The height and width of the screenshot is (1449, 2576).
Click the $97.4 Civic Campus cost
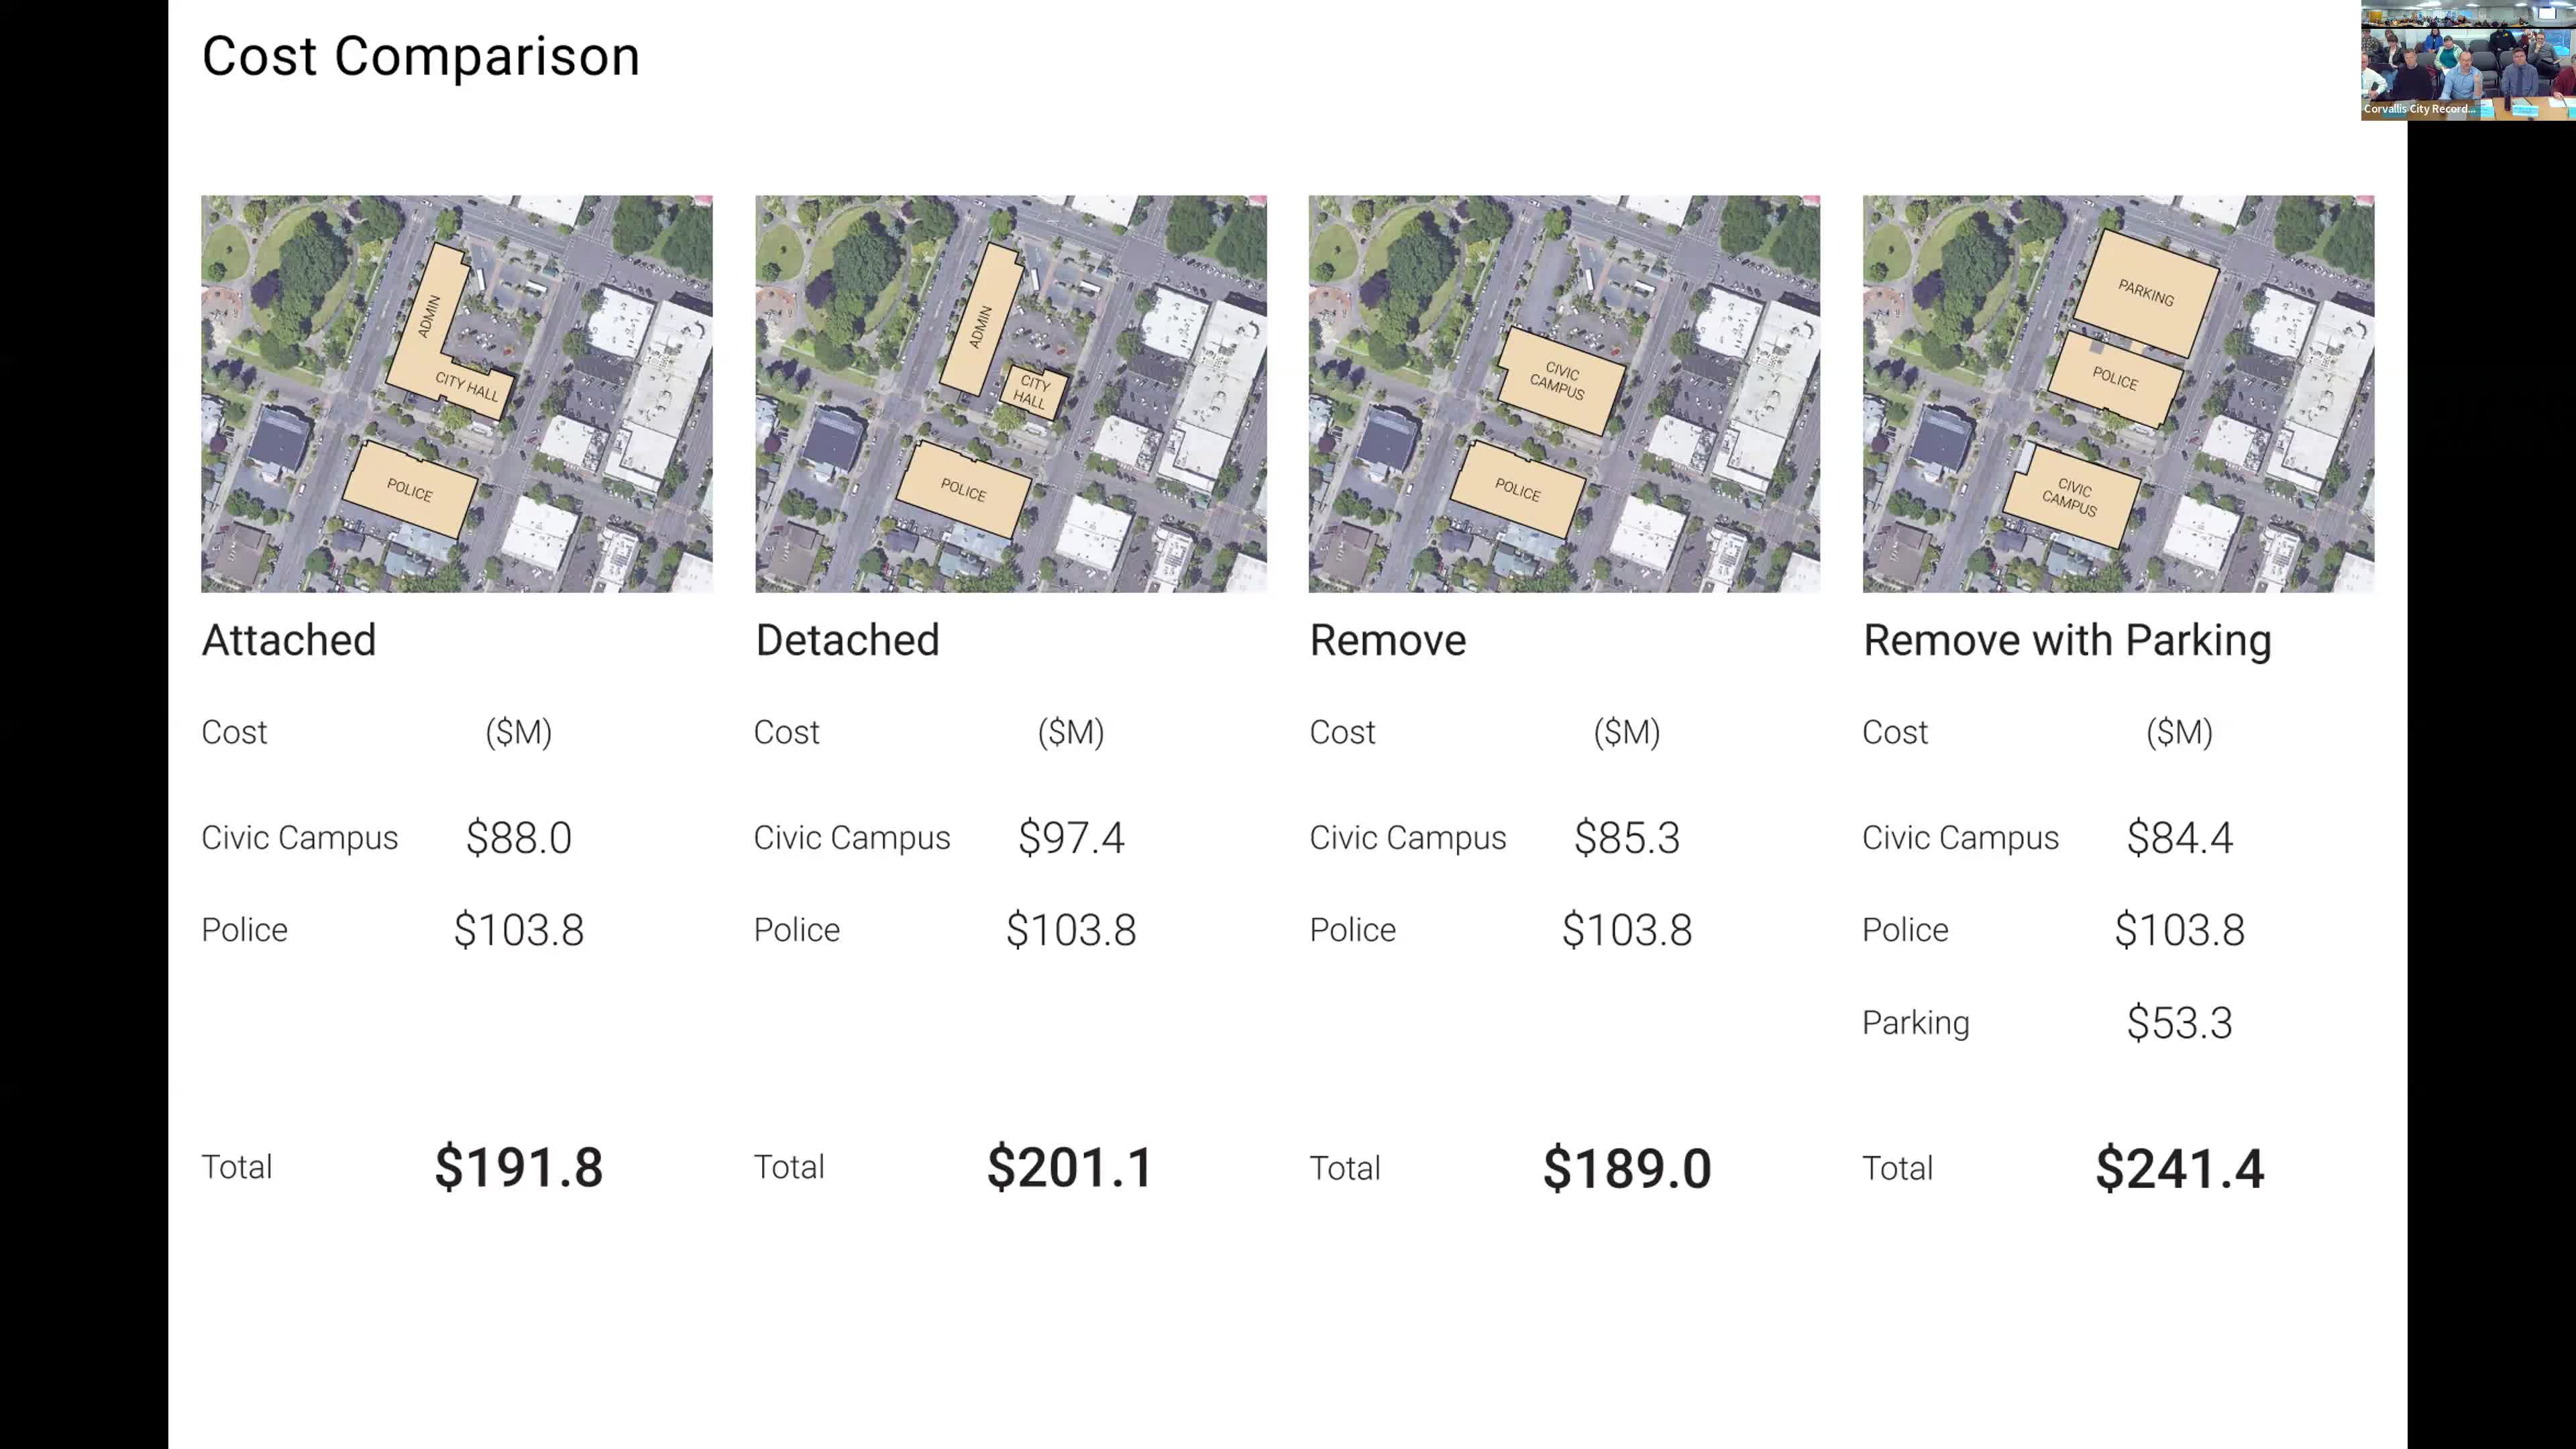1071,837
